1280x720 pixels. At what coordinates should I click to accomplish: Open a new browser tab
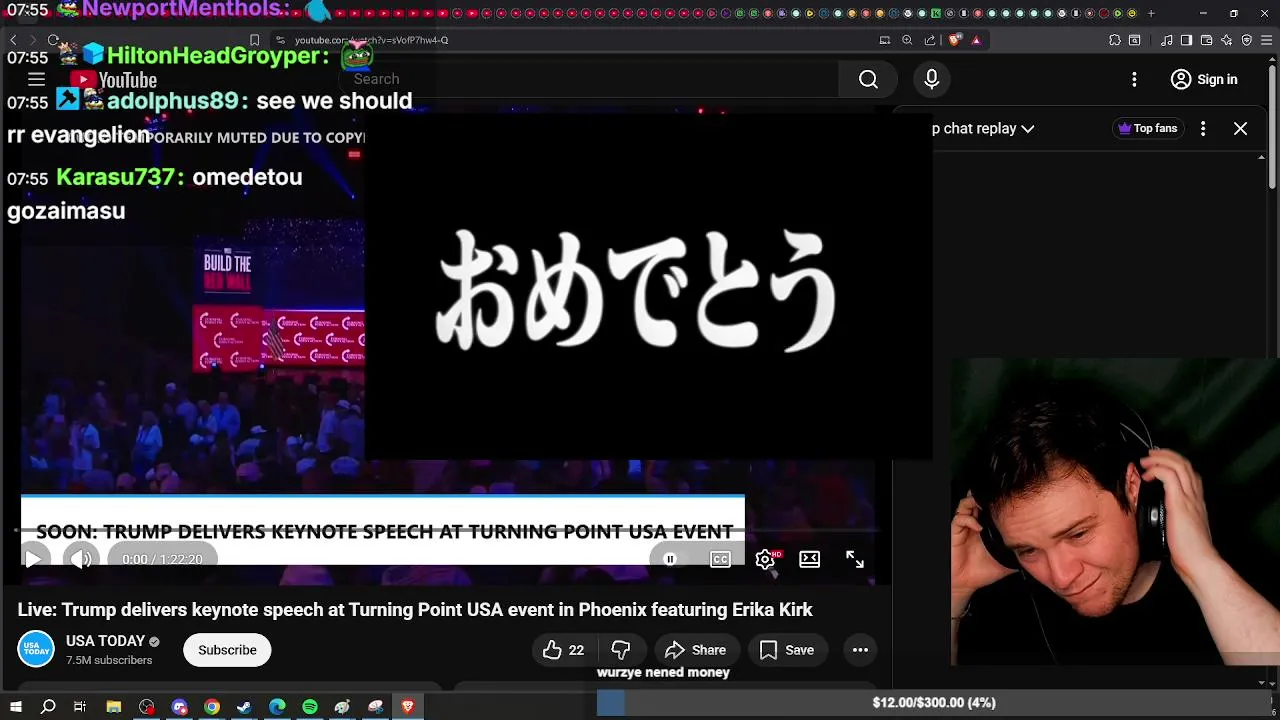coord(1151,13)
